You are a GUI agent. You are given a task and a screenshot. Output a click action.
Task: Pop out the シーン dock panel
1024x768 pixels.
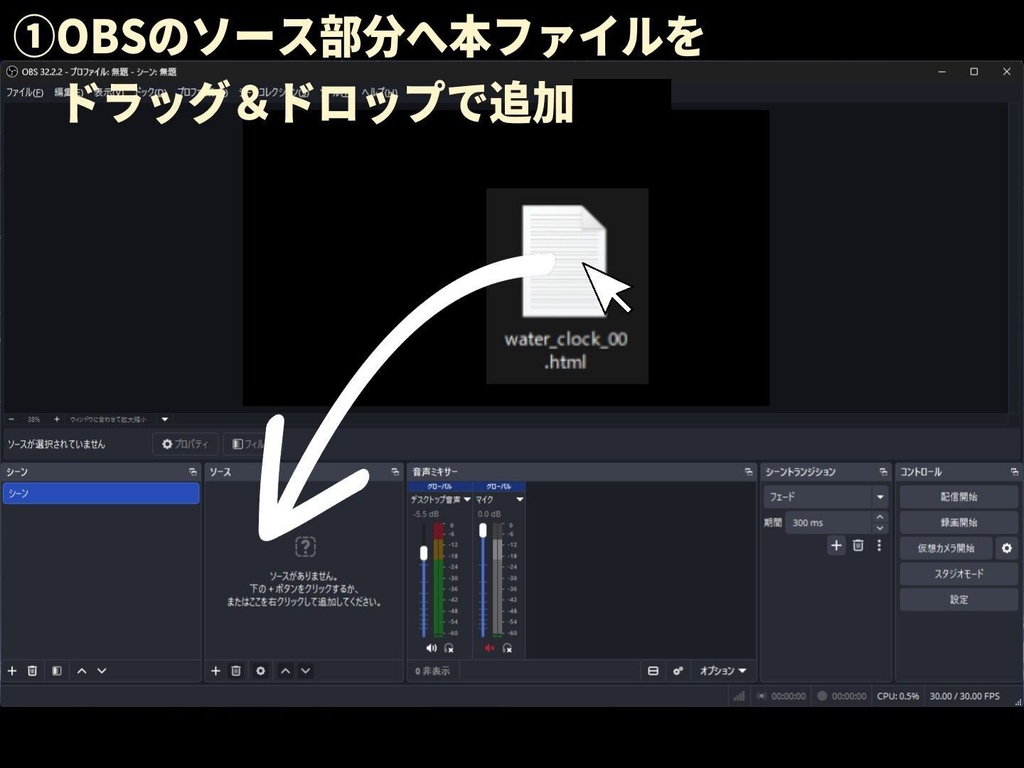[x=193, y=472]
